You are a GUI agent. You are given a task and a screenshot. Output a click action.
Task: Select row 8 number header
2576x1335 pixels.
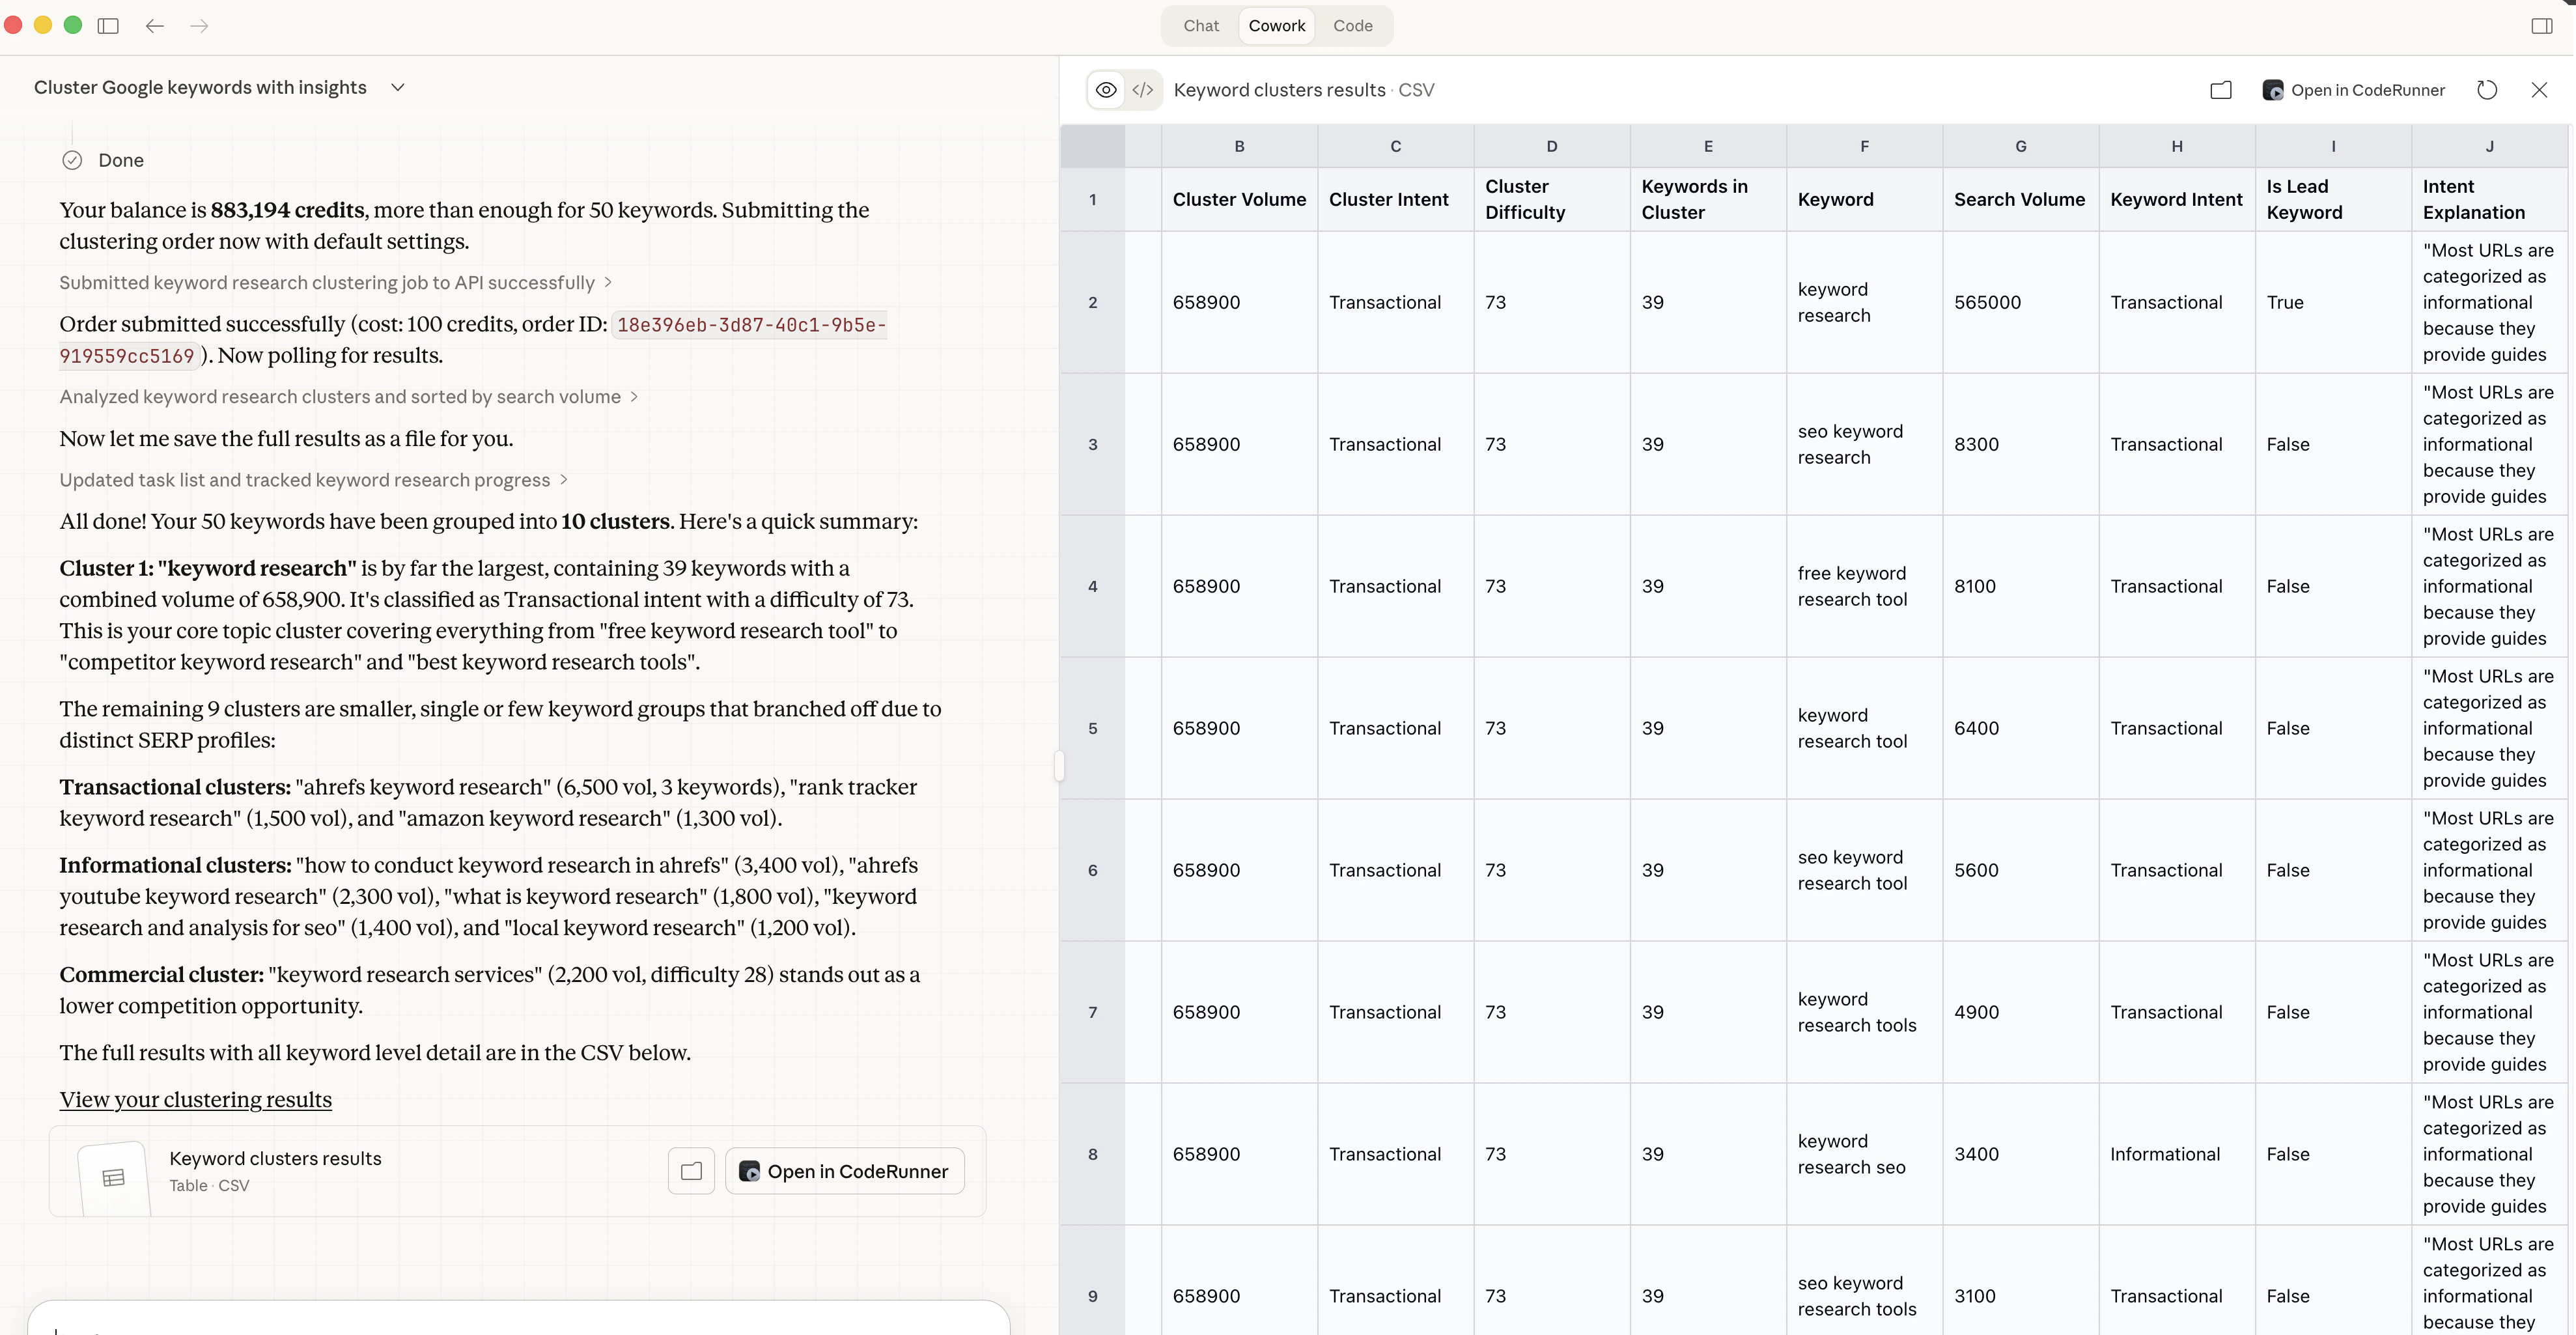(1092, 1154)
